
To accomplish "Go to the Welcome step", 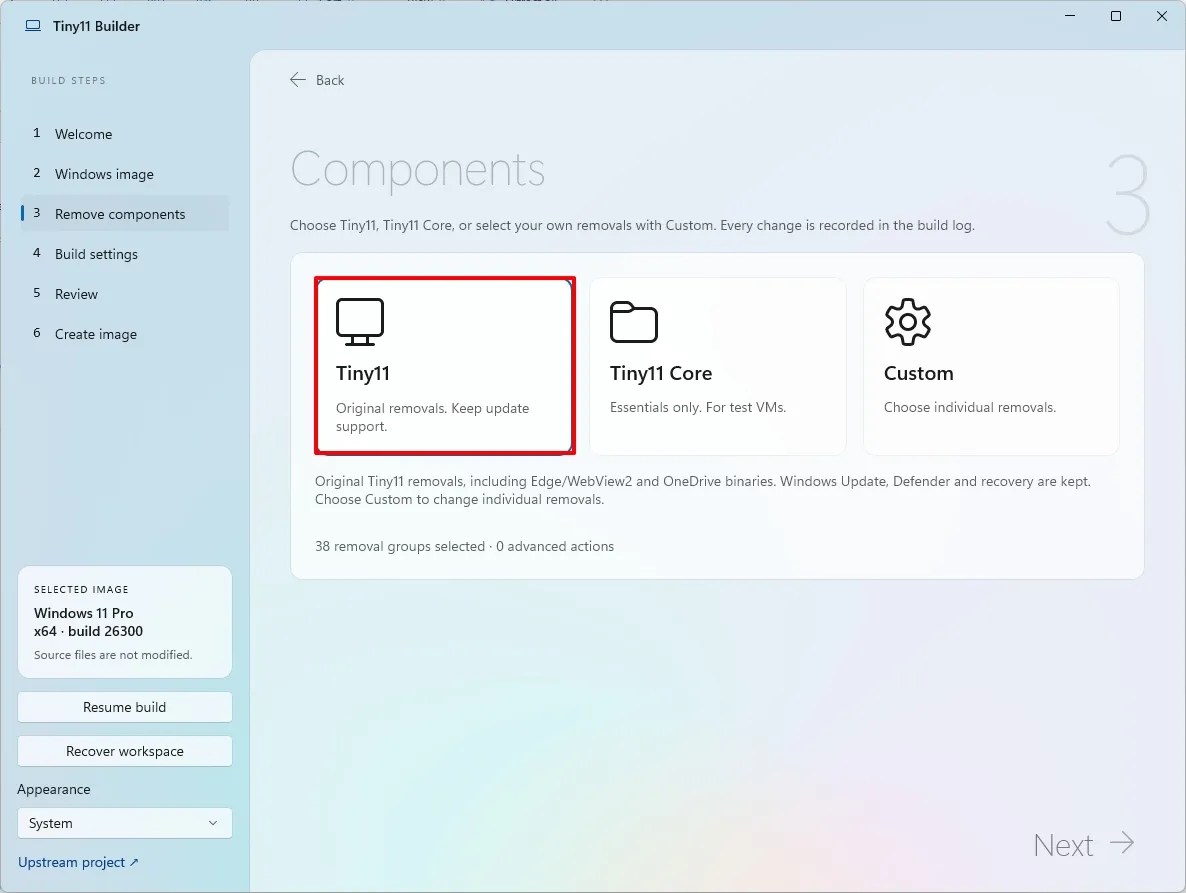I will [x=125, y=134].
